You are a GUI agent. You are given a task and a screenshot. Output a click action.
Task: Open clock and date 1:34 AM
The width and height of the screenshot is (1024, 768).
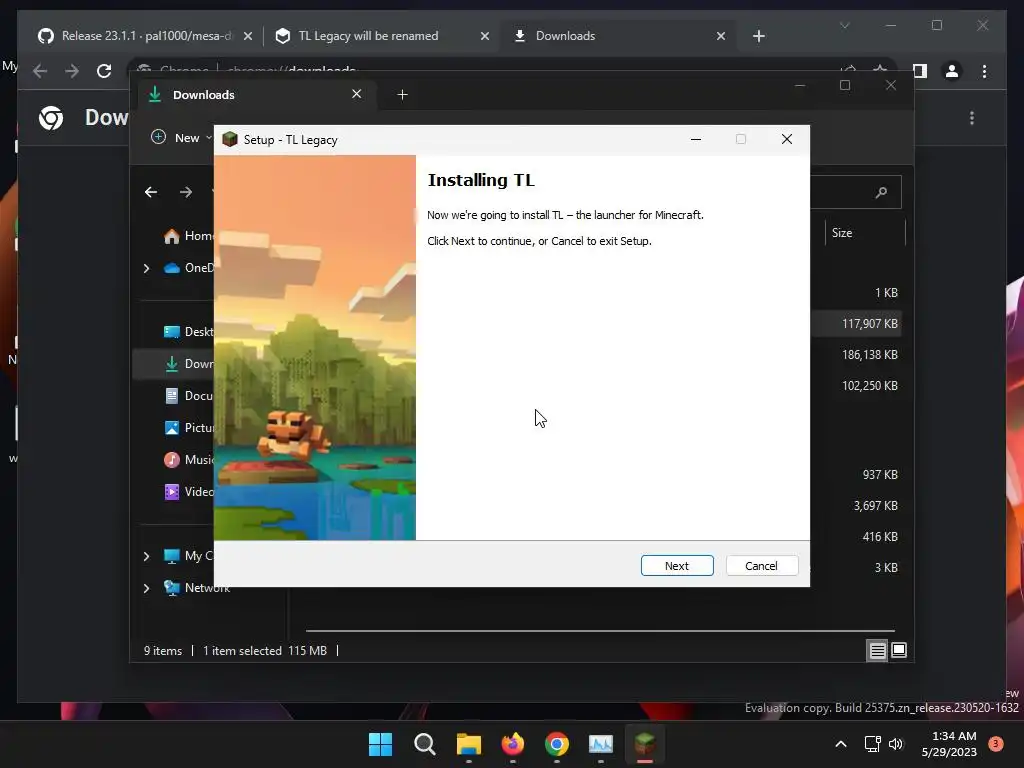[x=949, y=744]
